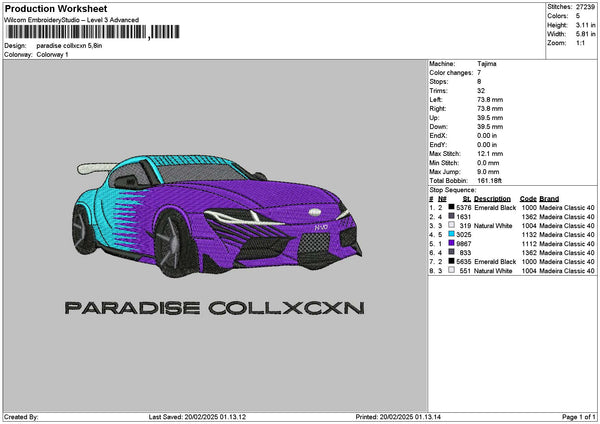Select Natural White description in stop row 3
Viewport: 600px width, 424px height.
493,225
